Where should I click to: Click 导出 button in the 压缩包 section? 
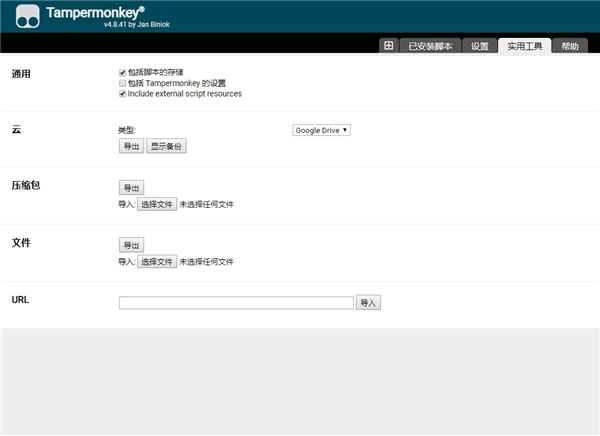coord(130,188)
